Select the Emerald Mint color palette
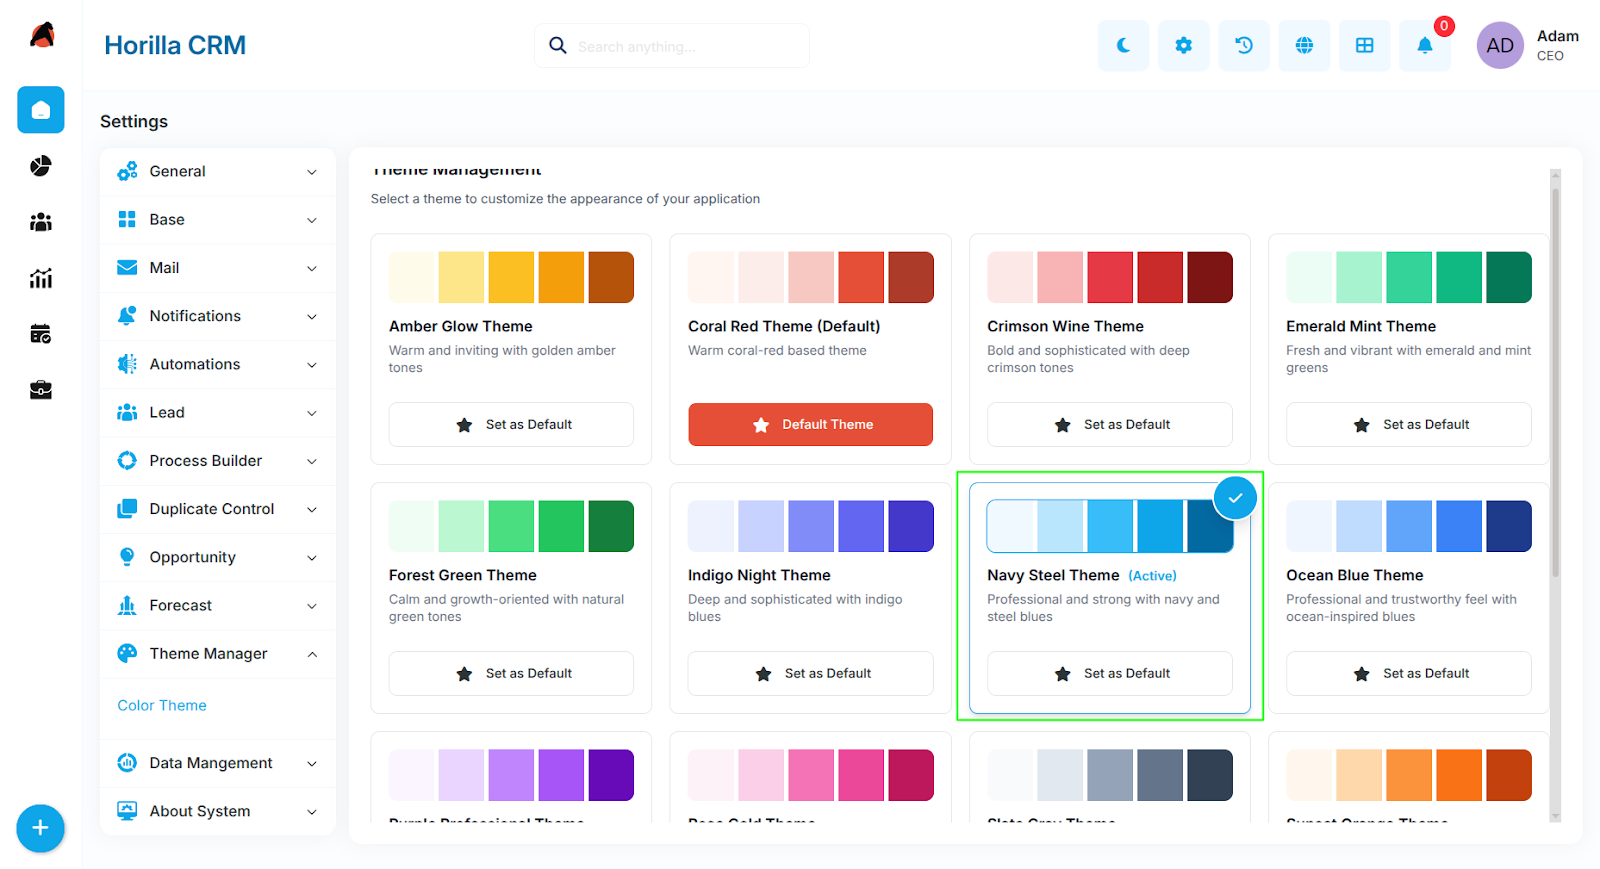1600x869 pixels. click(1408, 277)
